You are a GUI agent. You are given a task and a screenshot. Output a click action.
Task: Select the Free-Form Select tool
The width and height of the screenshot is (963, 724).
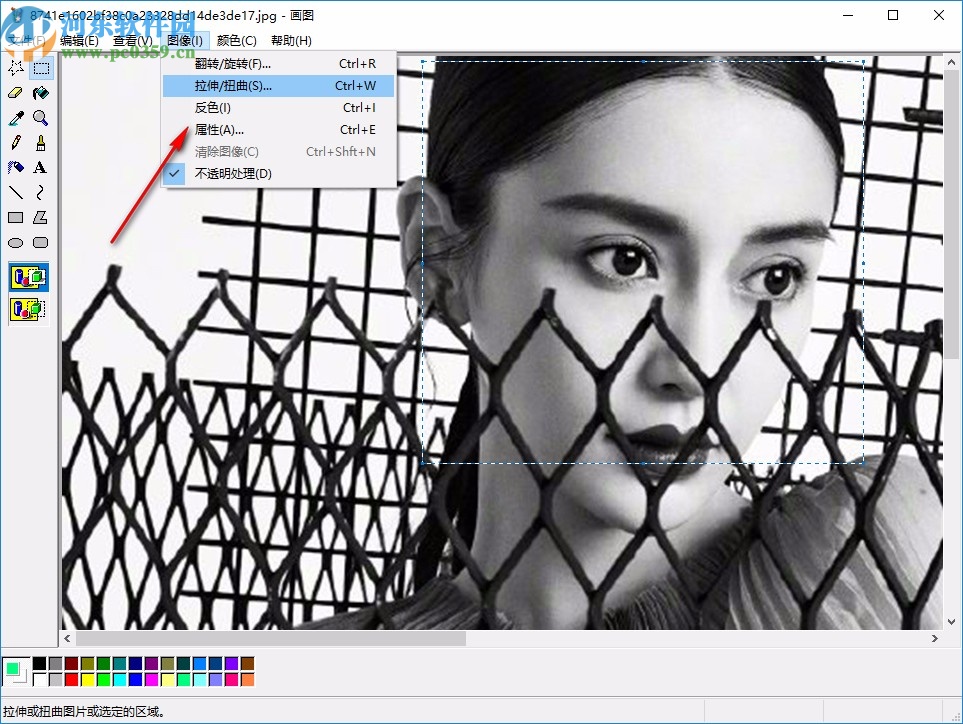pyautogui.click(x=16, y=68)
